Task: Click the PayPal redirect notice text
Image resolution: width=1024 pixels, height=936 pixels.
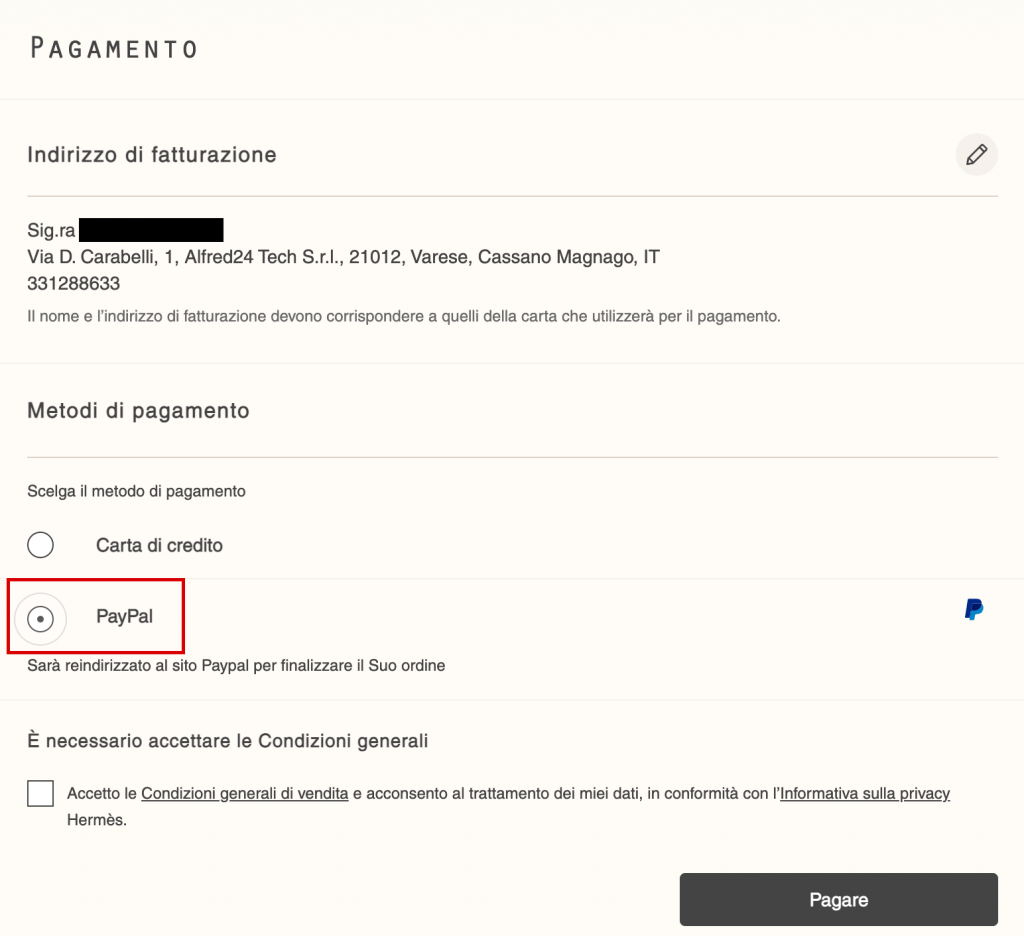Action: (236, 665)
